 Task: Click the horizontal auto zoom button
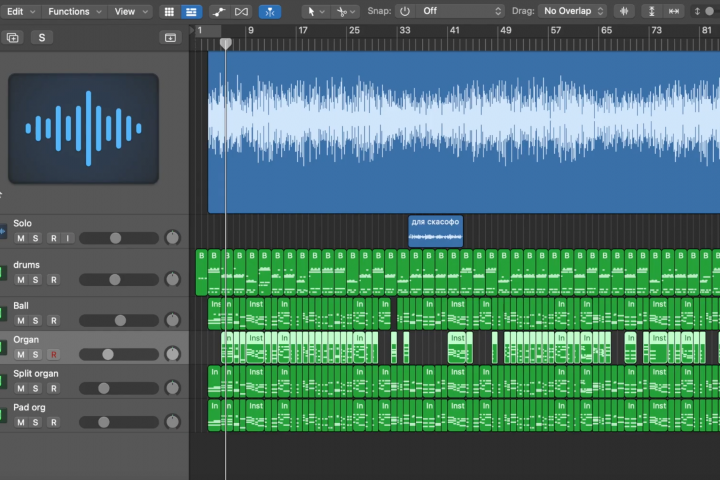pos(674,11)
